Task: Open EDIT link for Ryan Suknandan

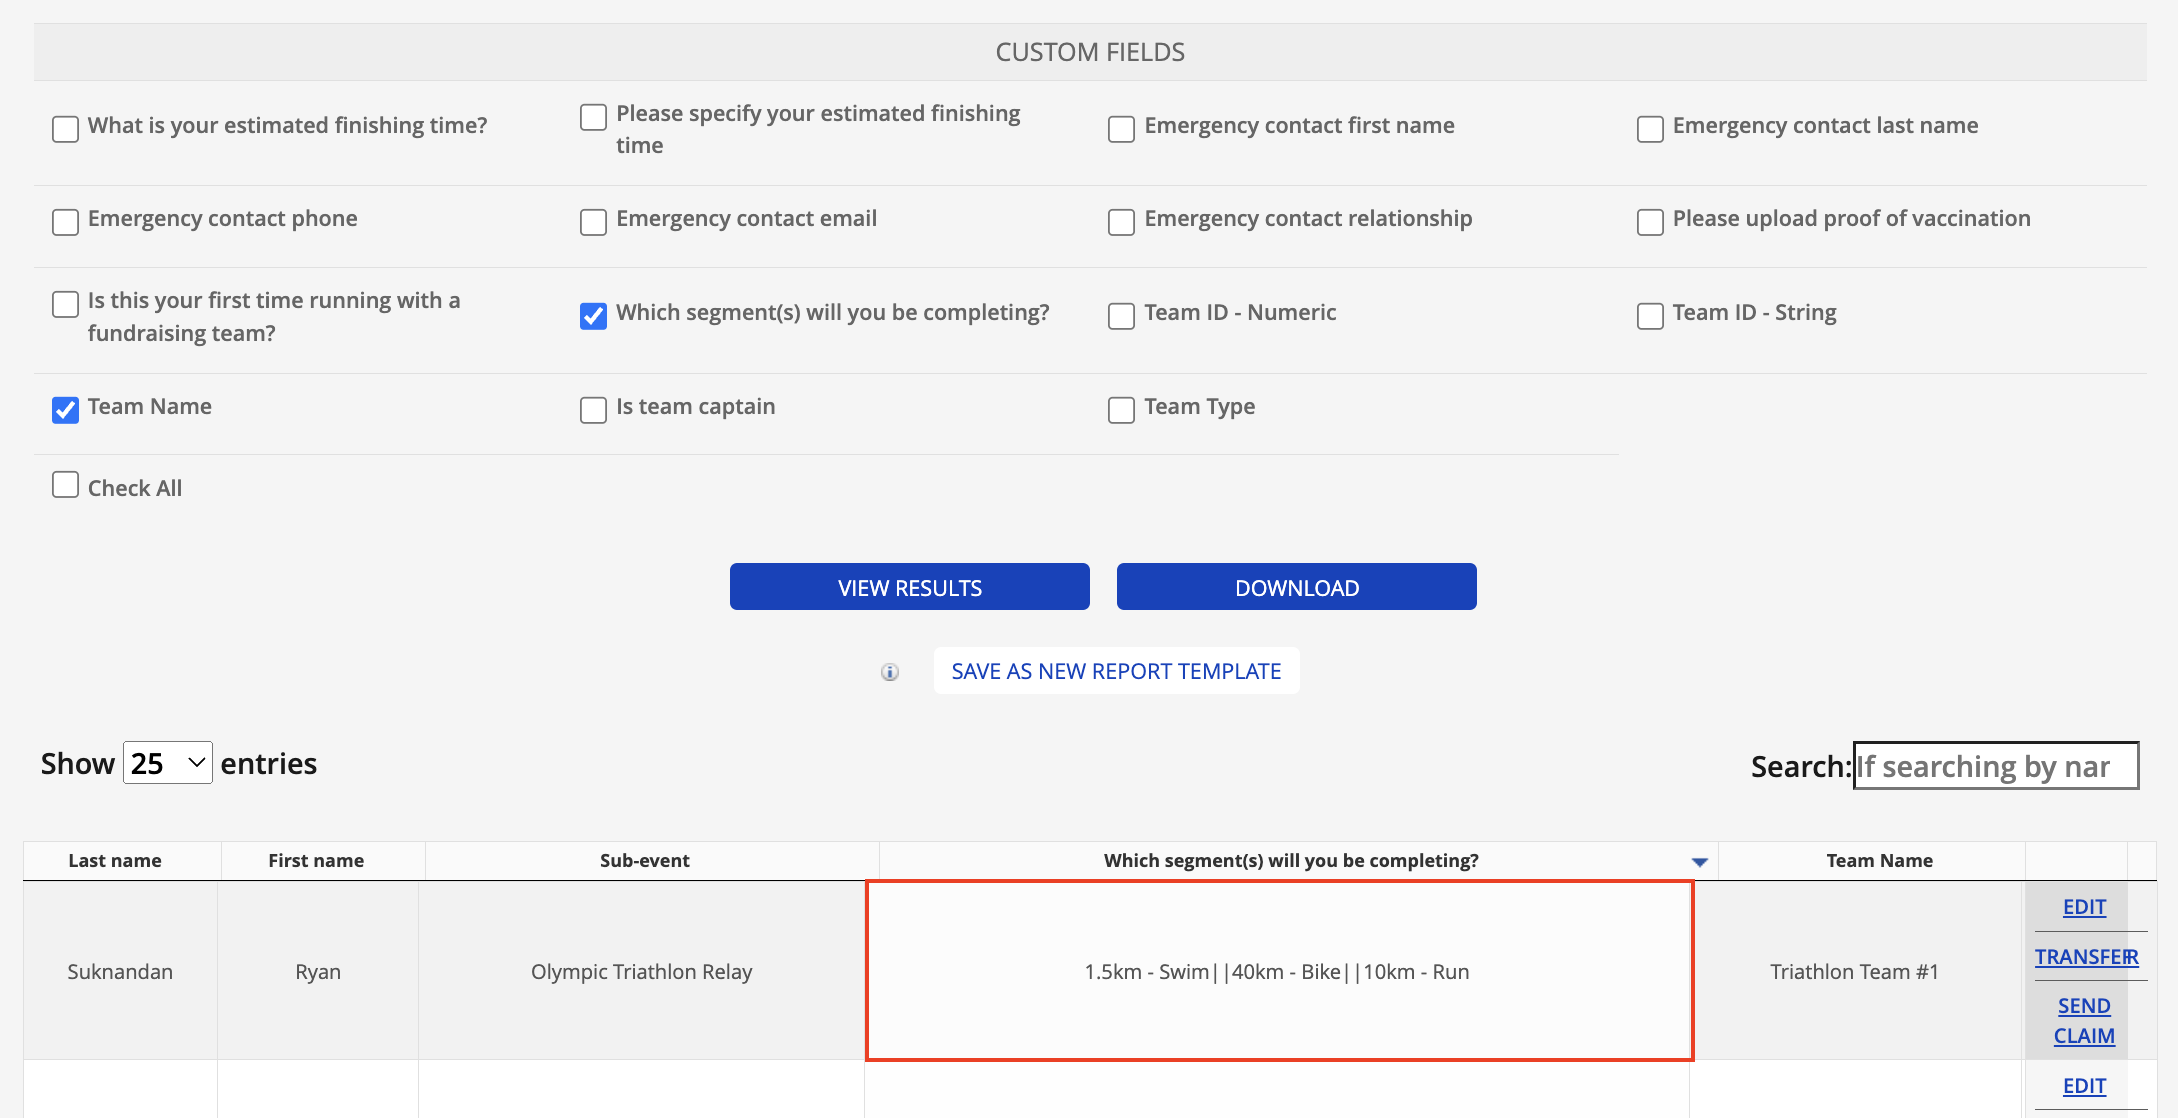Action: [2084, 907]
